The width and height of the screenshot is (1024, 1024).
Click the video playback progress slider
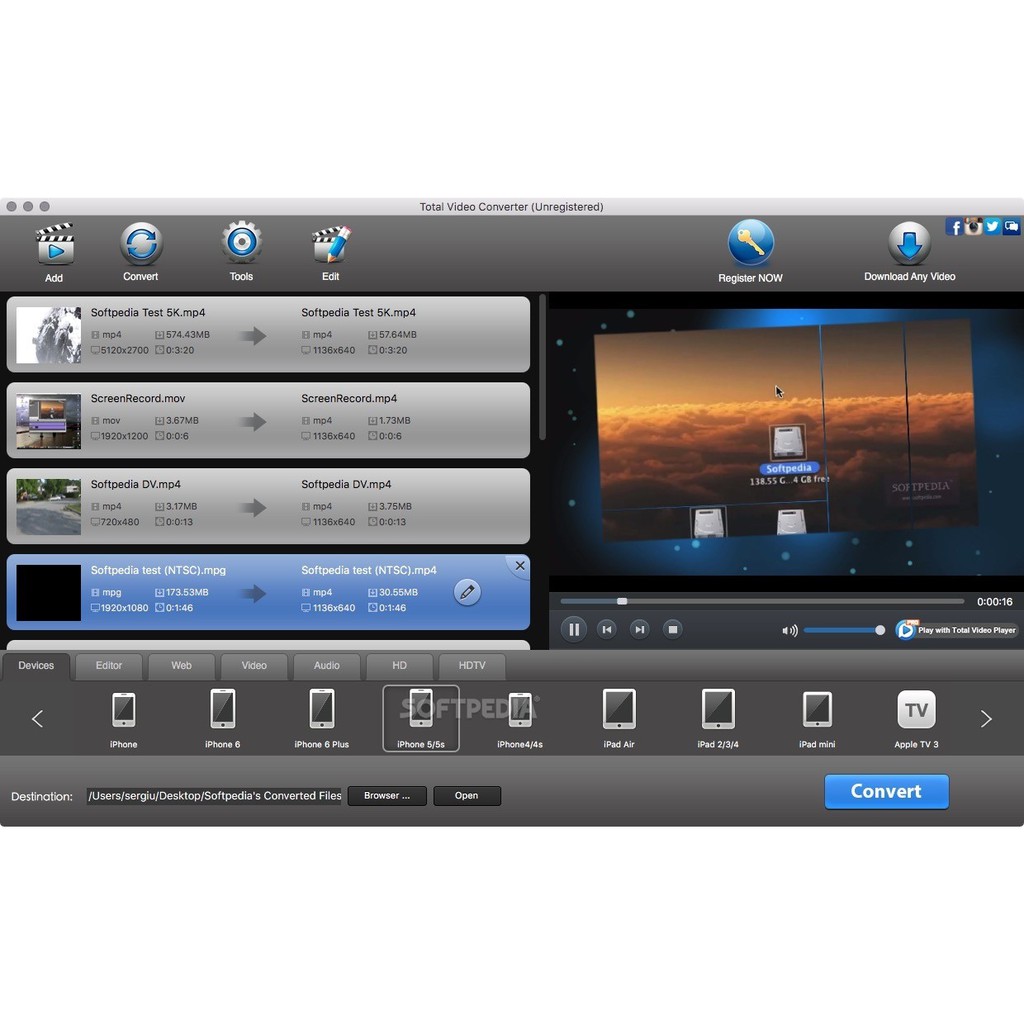point(761,601)
